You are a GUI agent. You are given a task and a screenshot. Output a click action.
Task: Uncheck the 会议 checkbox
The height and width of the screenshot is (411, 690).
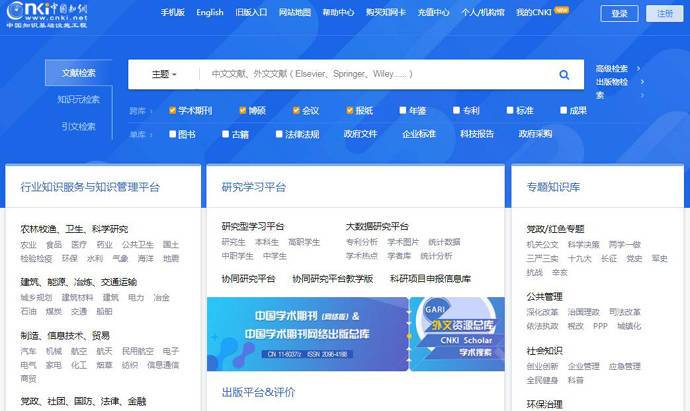point(296,110)
